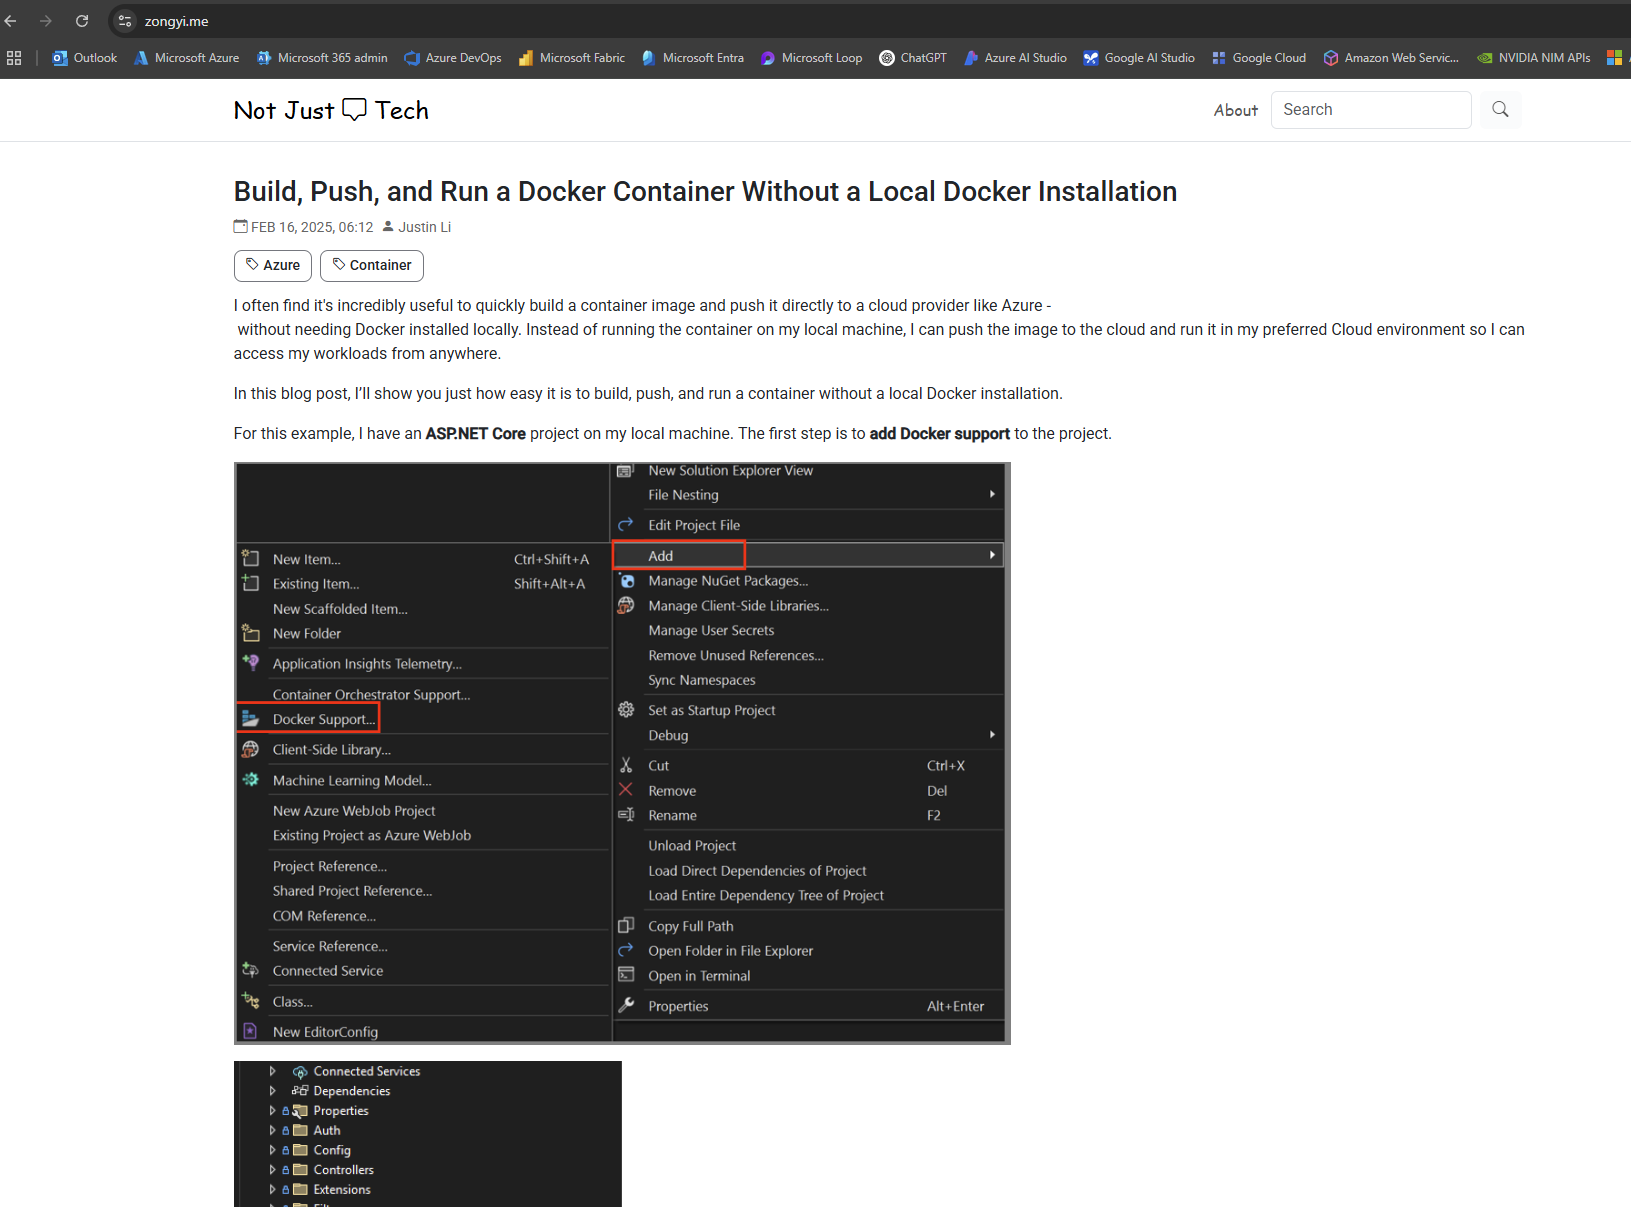The width and height of the screenshot is (1631, 1207).
Task: Click the blog post title heading
Action: click(705, 191)
